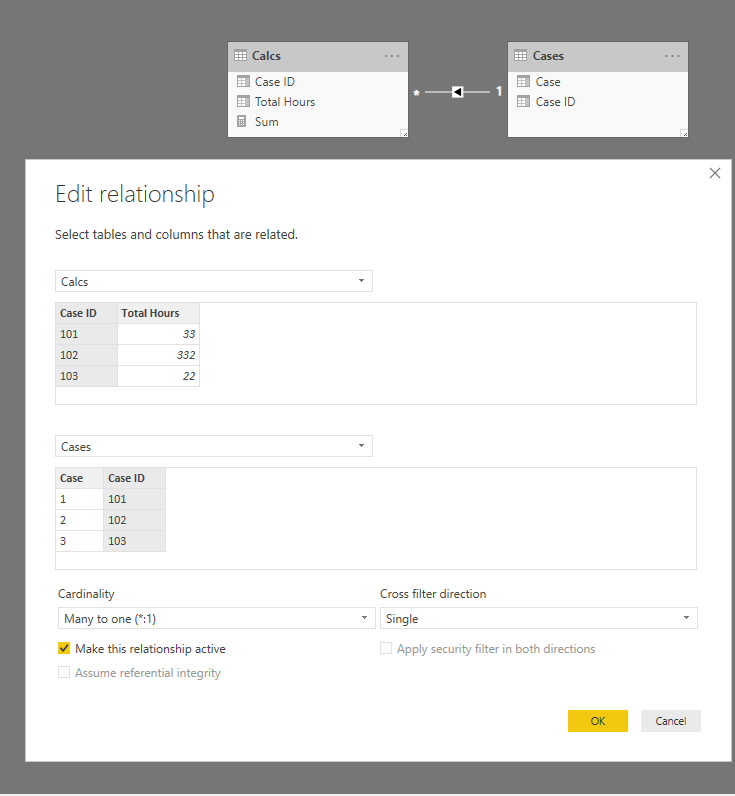The height and width of the screenshot is (796, 735).
Task: Click the Case value 2 cell
Action: pyautogui.click(x=80, y=520)
